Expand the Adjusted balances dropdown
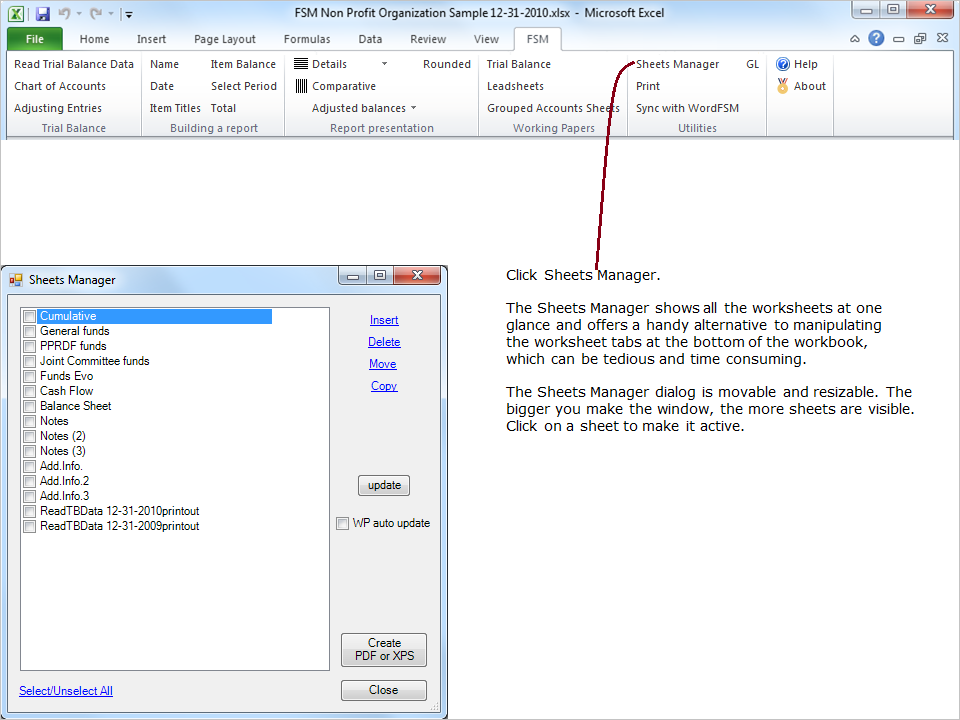This screenshot has height=720, width=960. [413, 108]
